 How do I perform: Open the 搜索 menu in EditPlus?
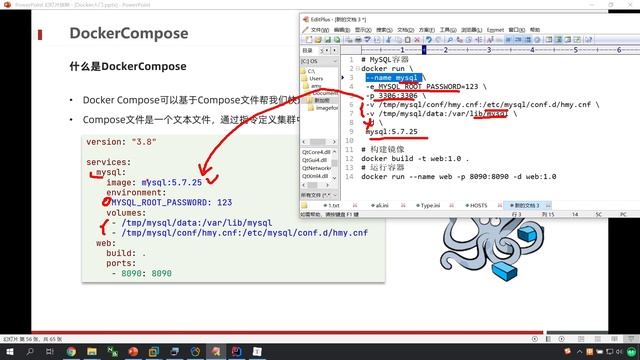384,30
